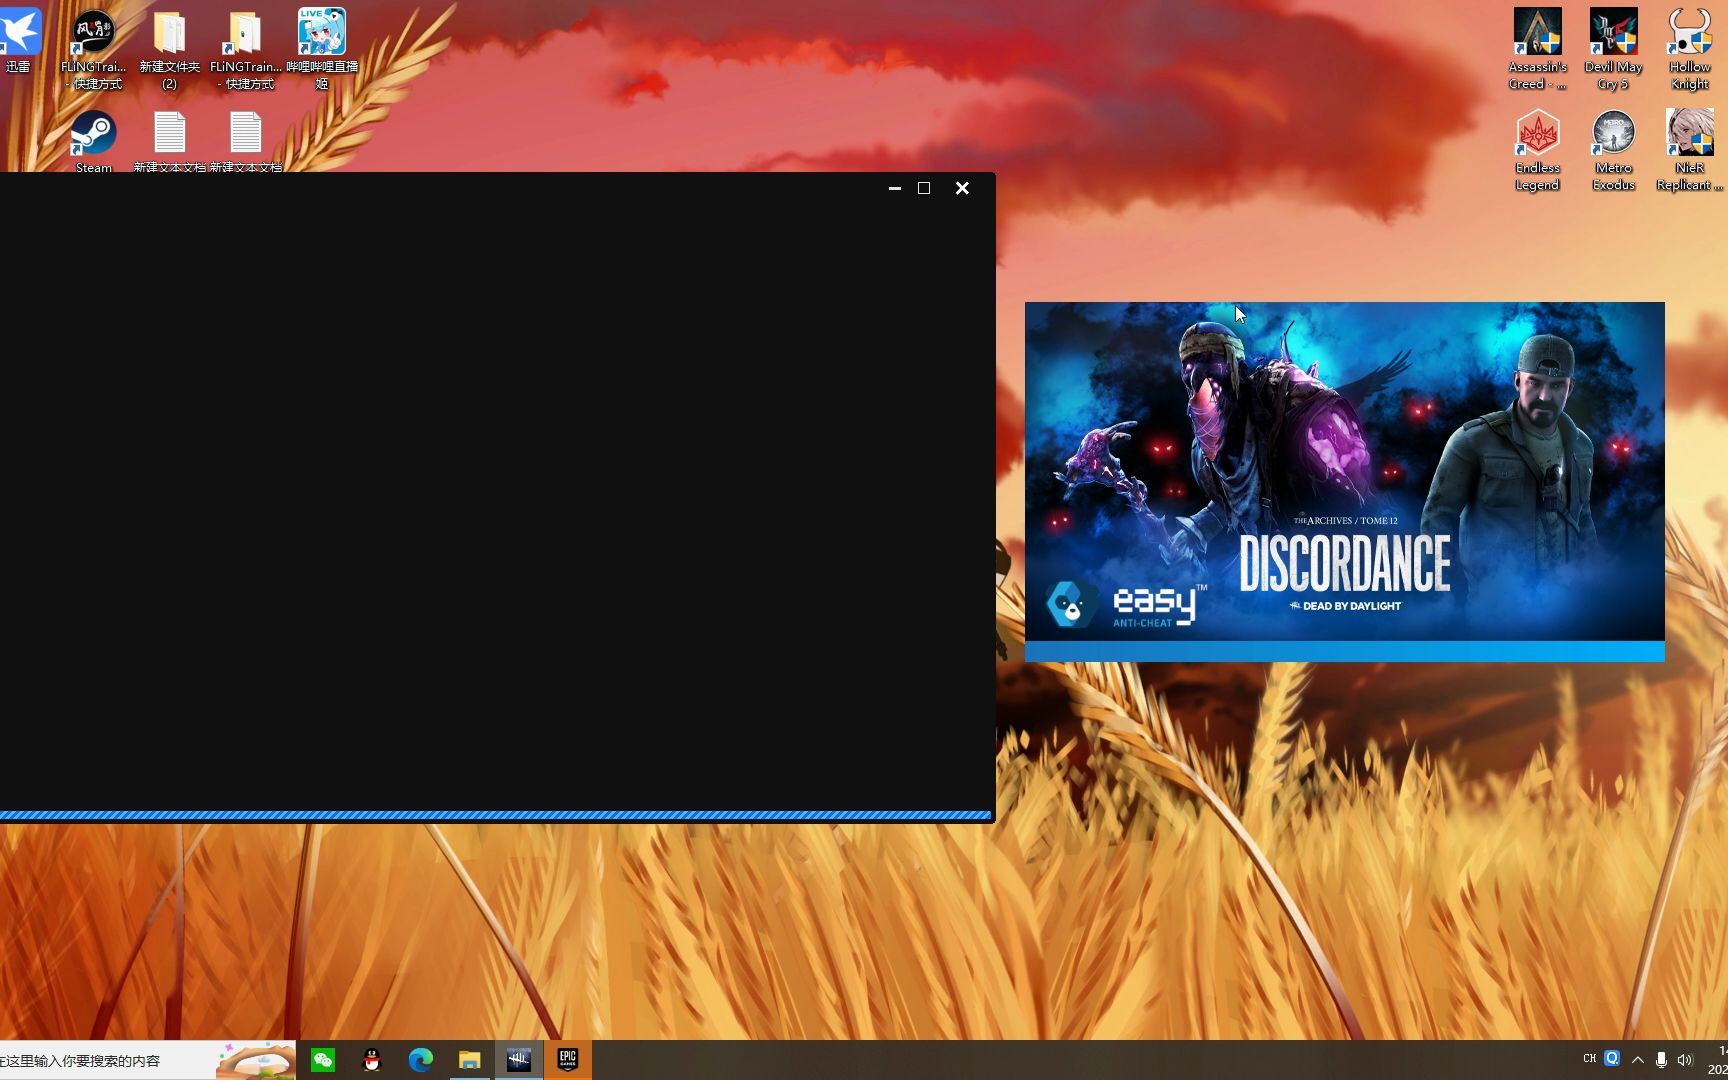
Task: Open WeChat from the taskbar
Action: [323, 1060]
